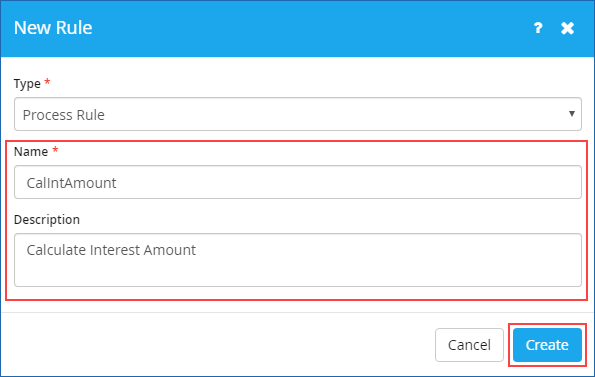595x377 pixels.
Task: Click the Name field label
Action: click(x=31, y=152)
